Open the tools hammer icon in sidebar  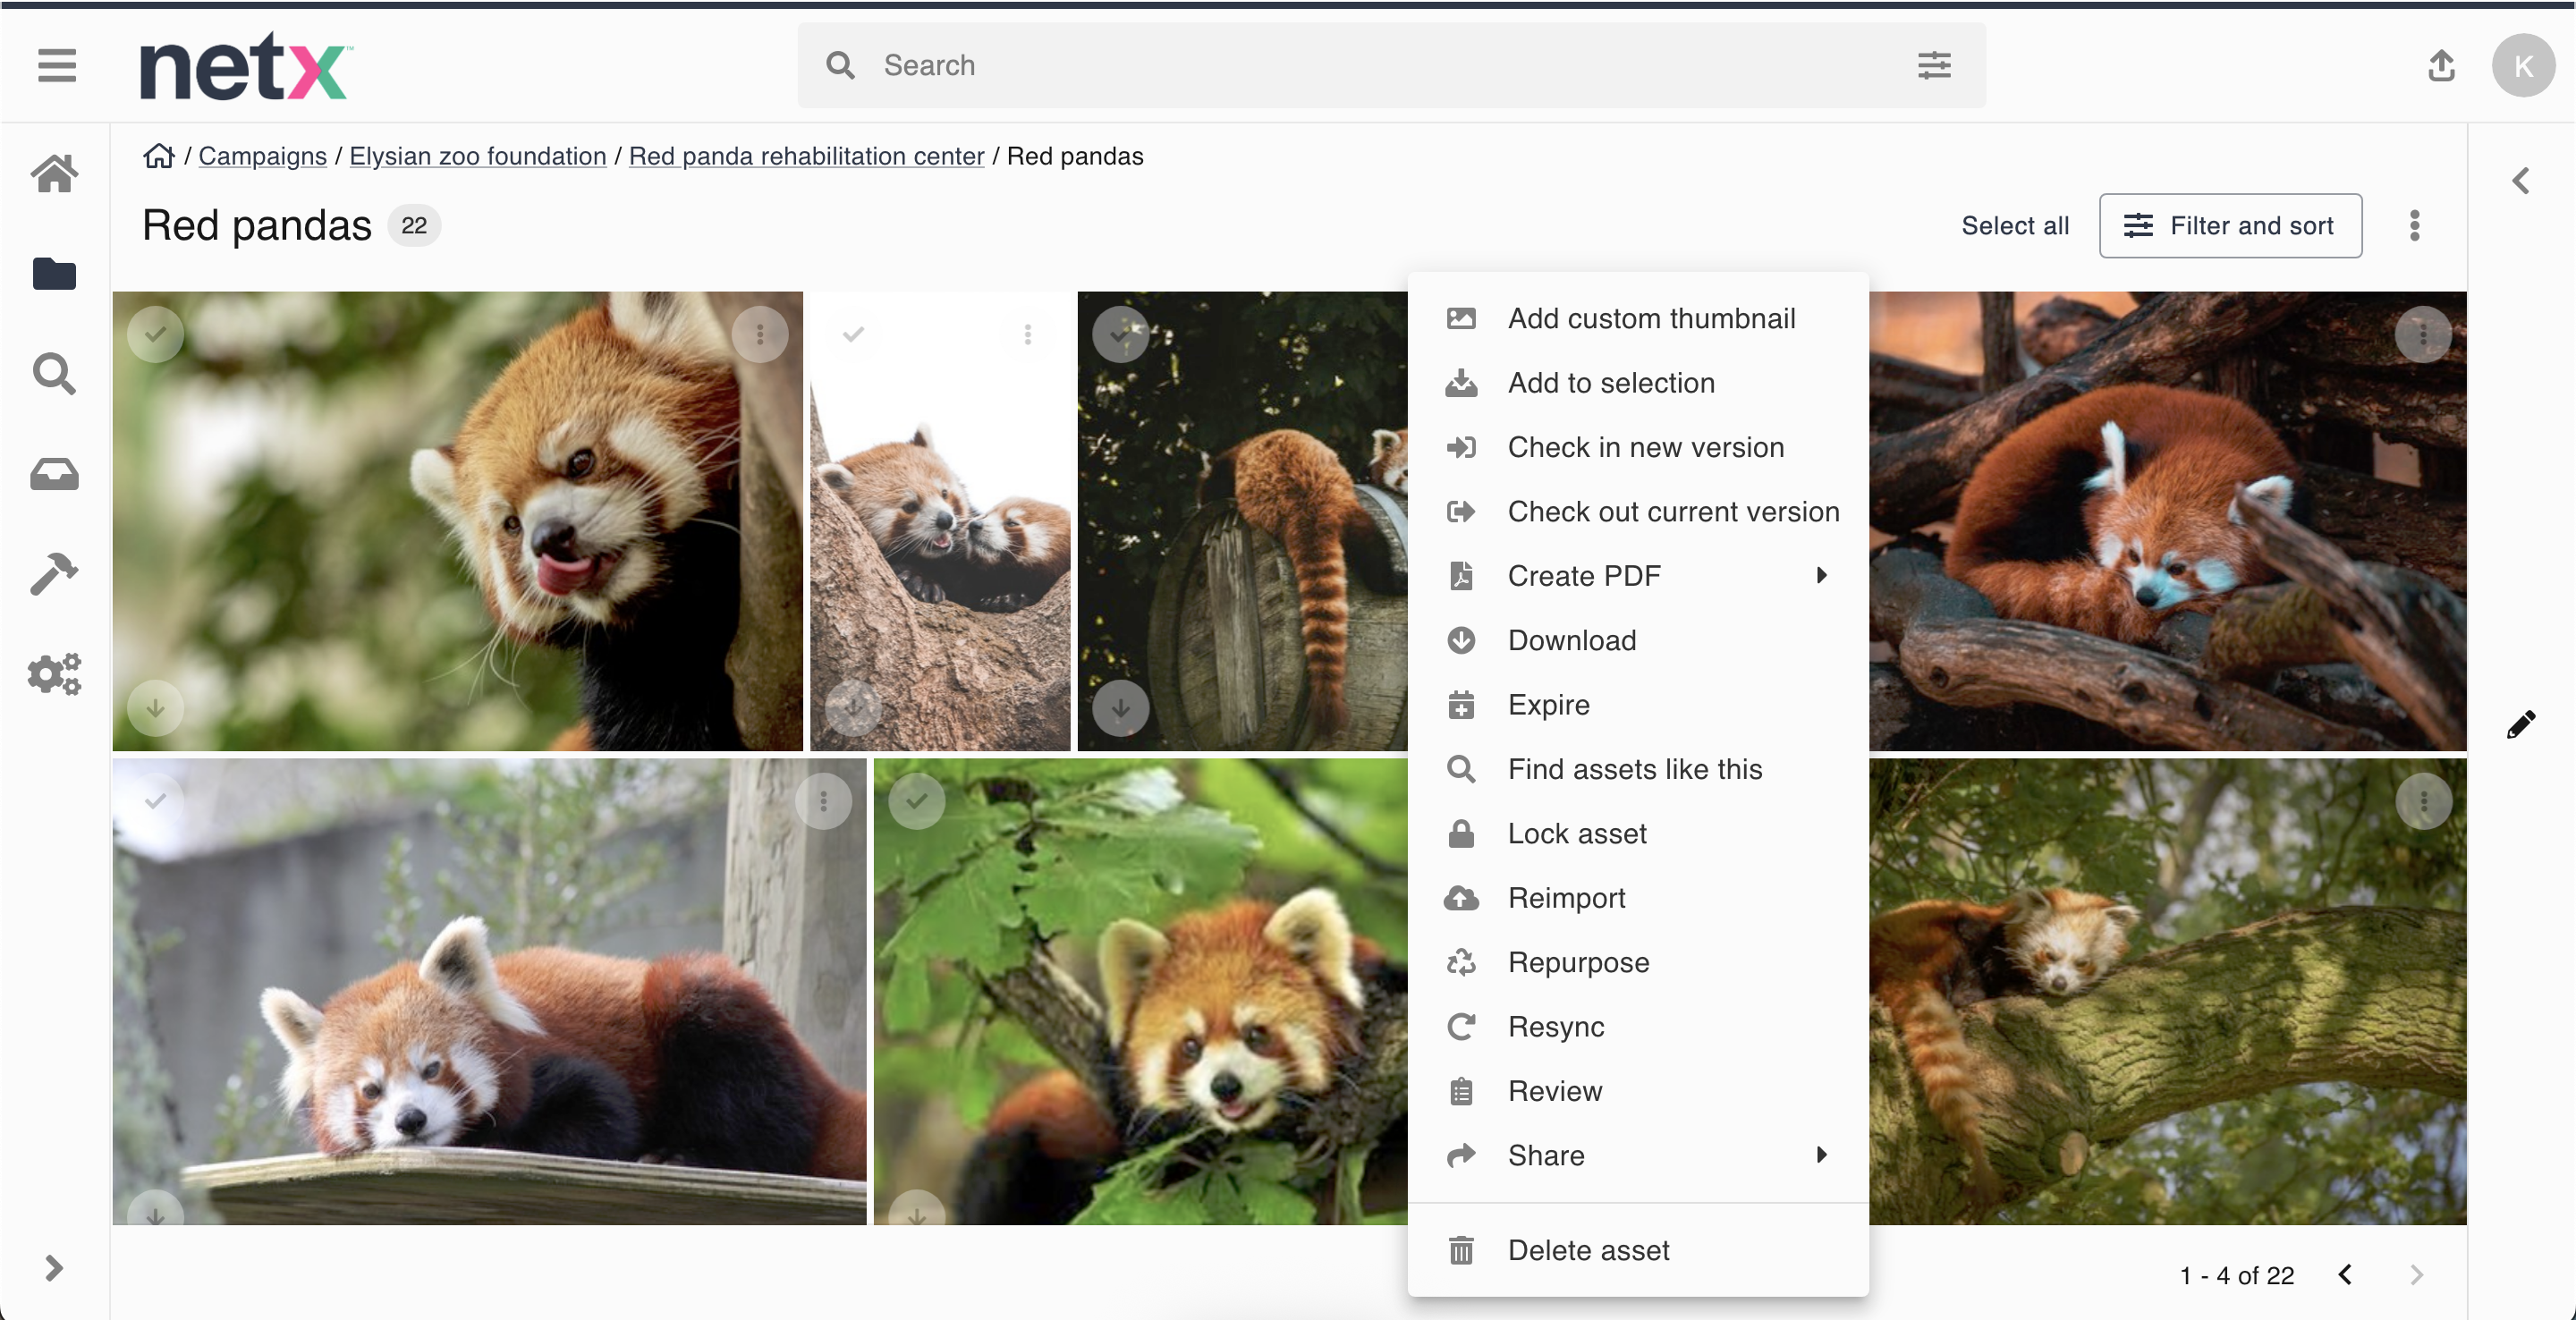coord(54,574)
